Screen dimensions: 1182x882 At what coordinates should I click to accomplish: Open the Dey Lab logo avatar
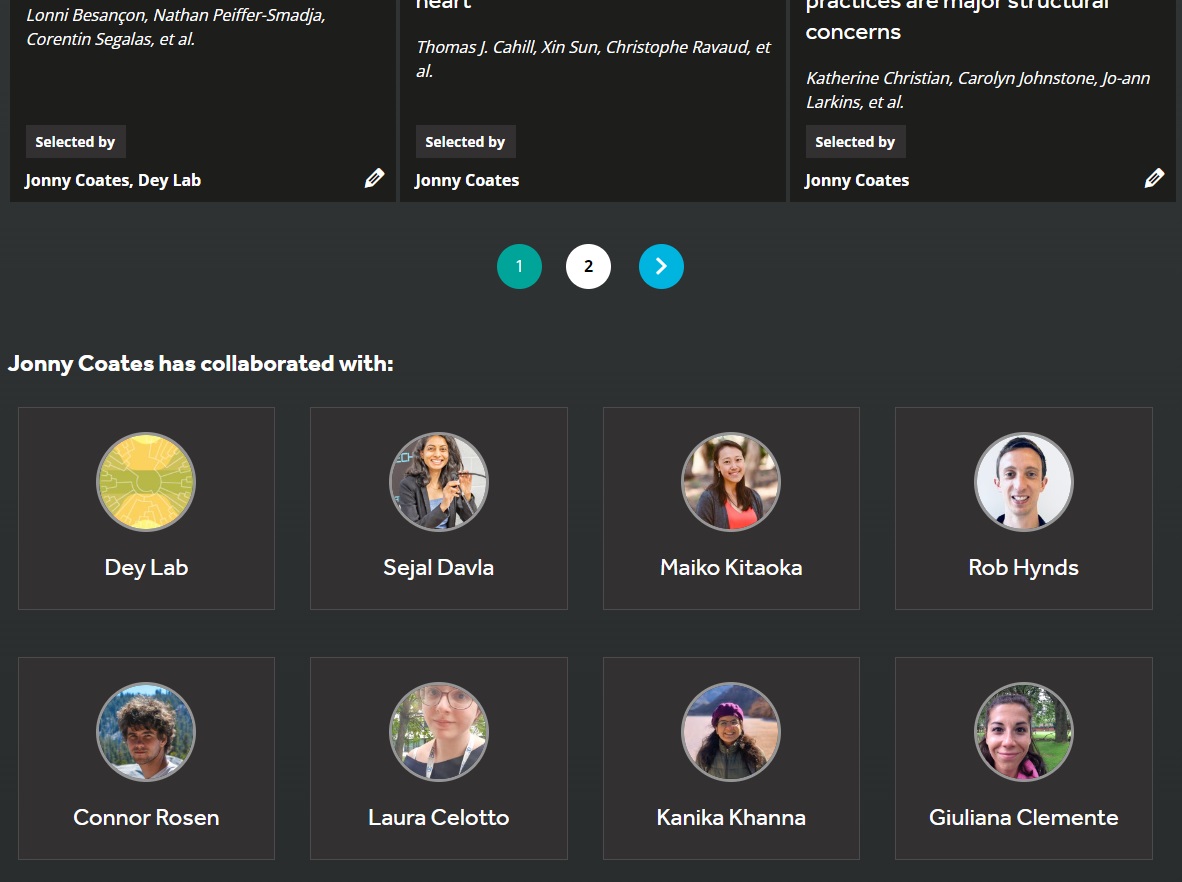point(146,482)
